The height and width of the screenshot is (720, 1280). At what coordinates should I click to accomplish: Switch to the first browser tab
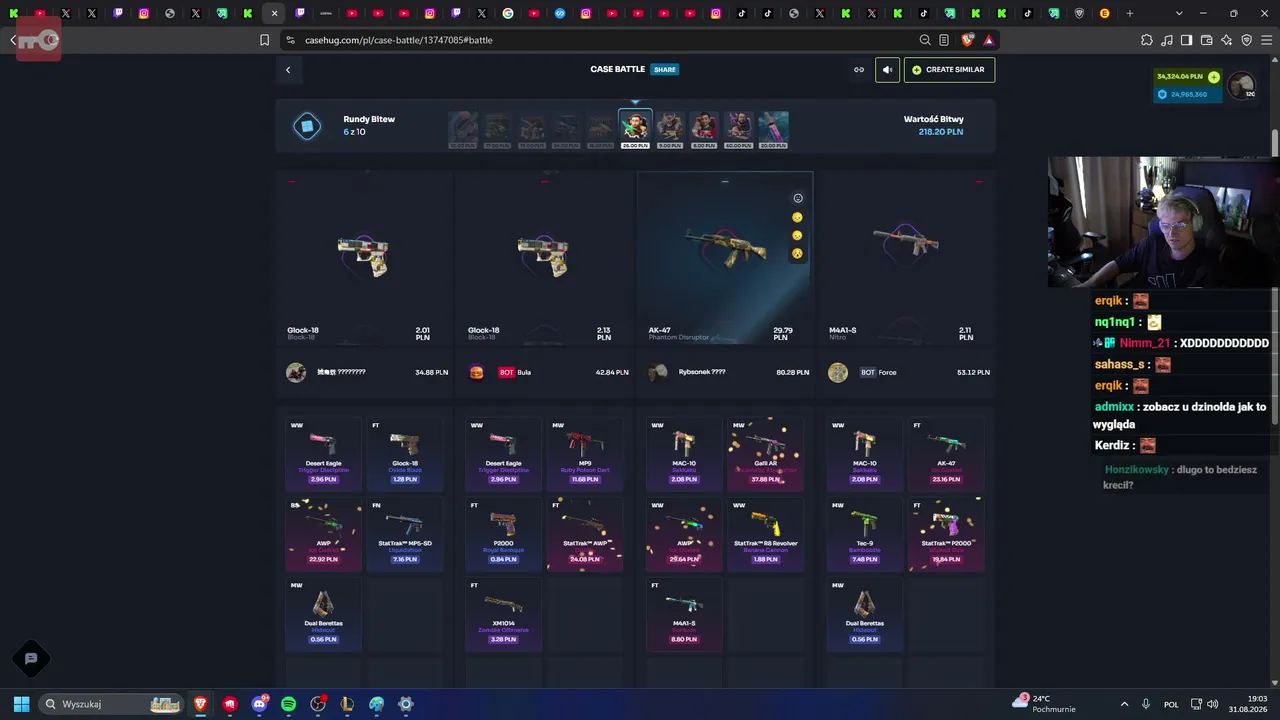(14, 13)
